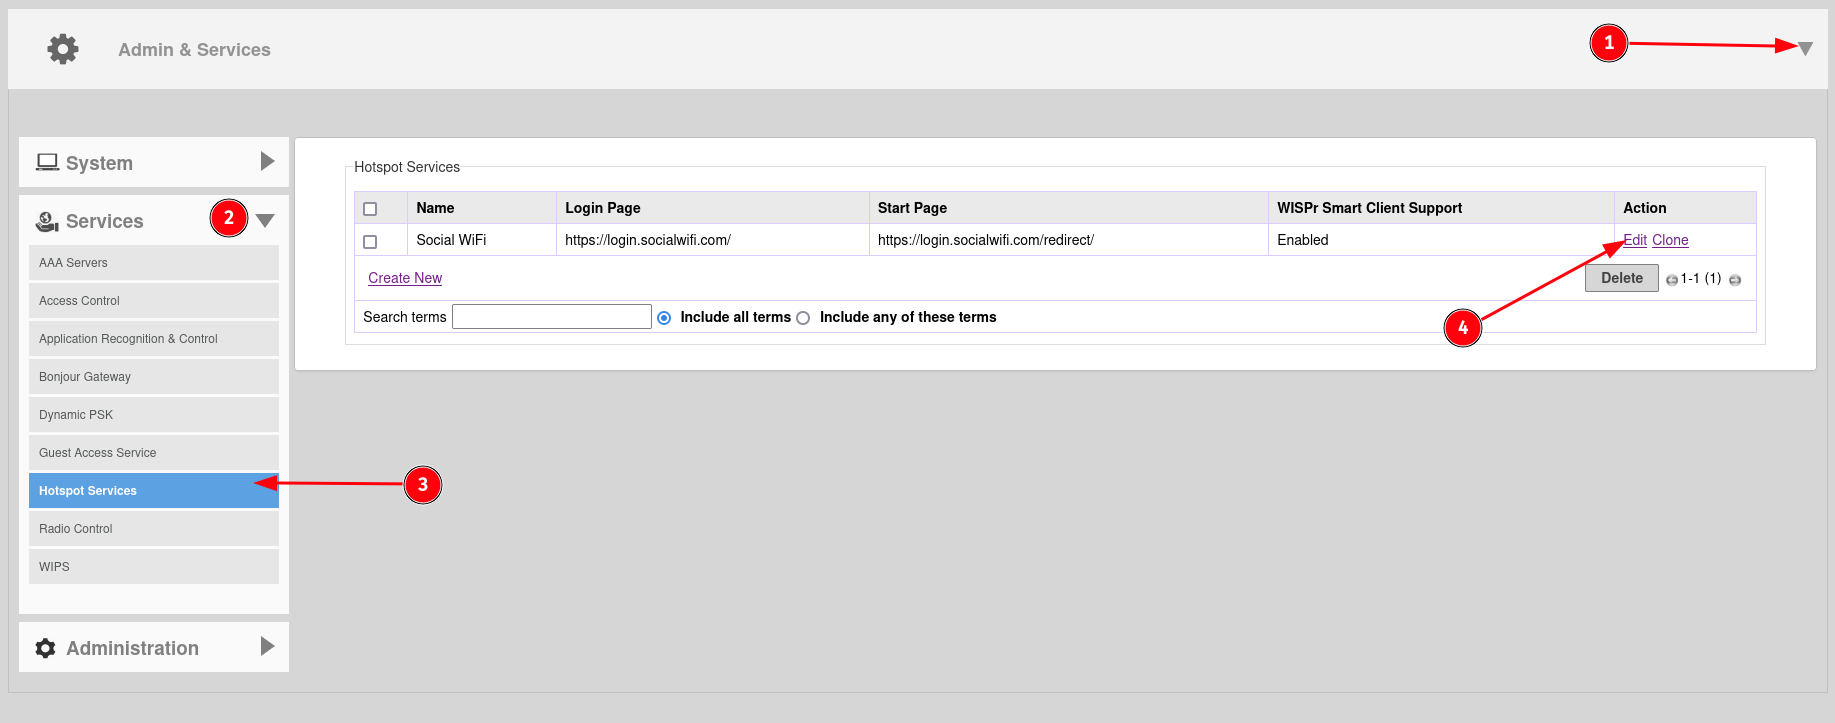
Task: Select Include all terms radio button
Action: click(664, 318)
